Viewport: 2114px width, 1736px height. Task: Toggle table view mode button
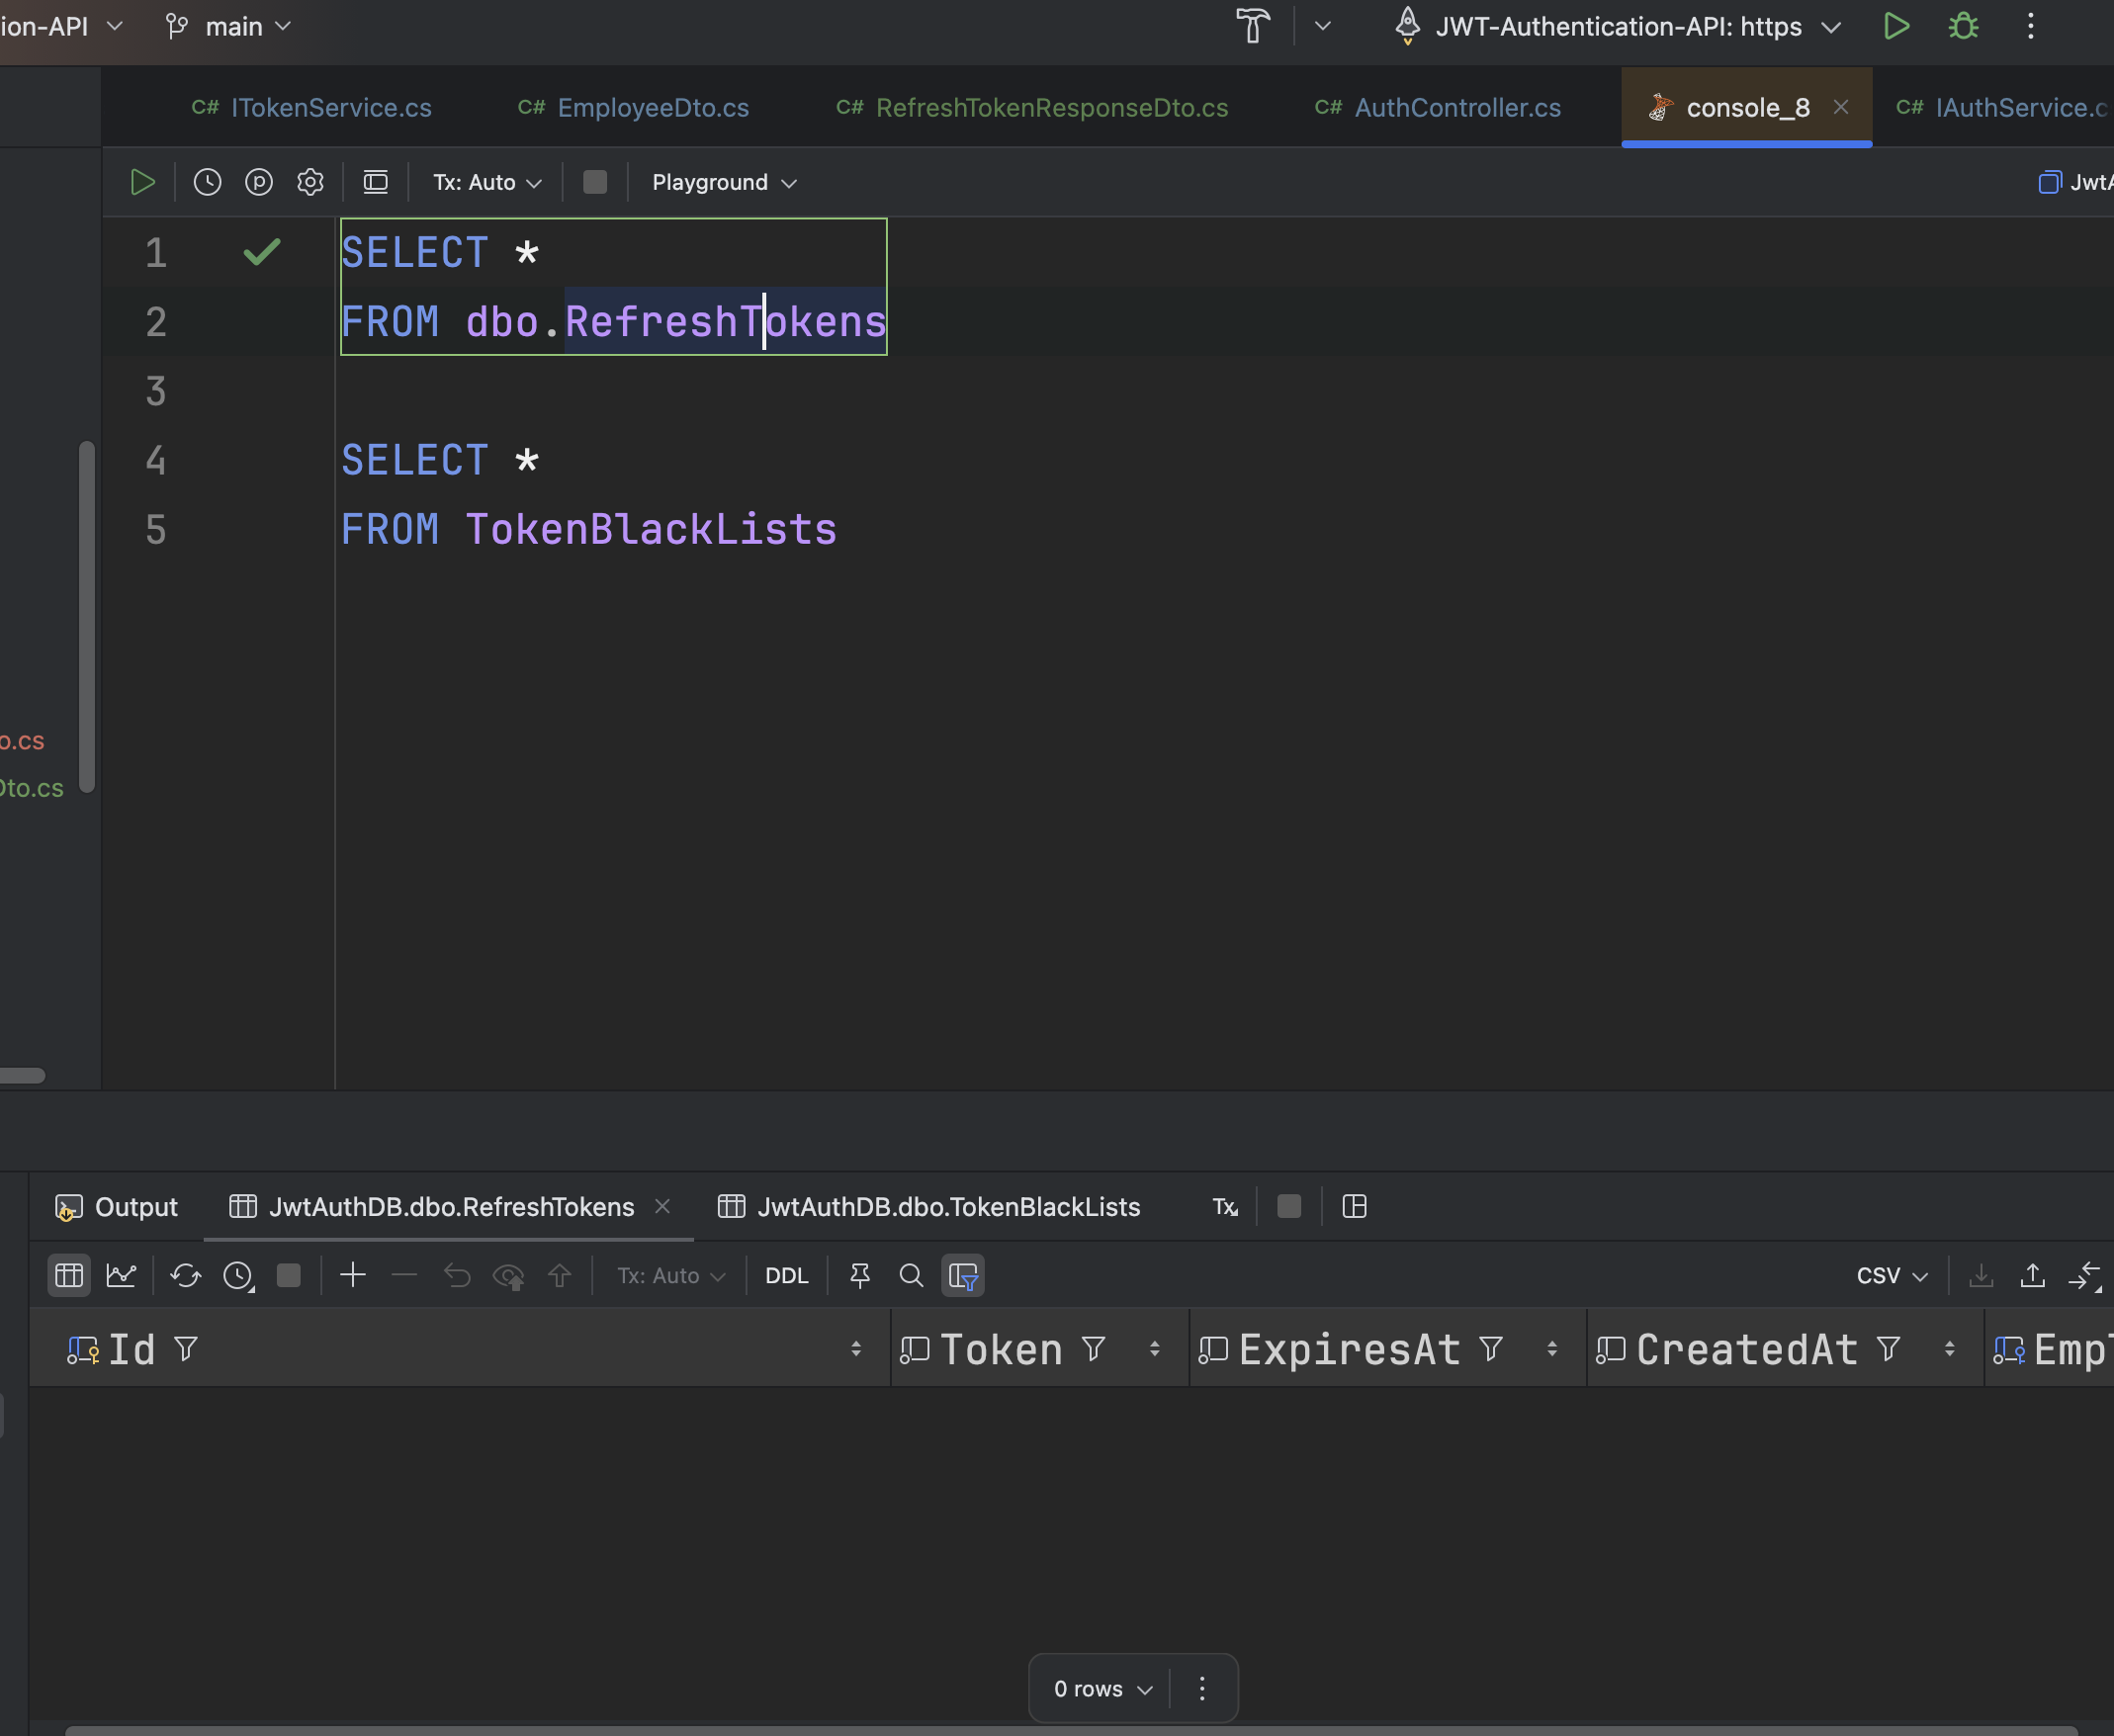[69, 1275]
